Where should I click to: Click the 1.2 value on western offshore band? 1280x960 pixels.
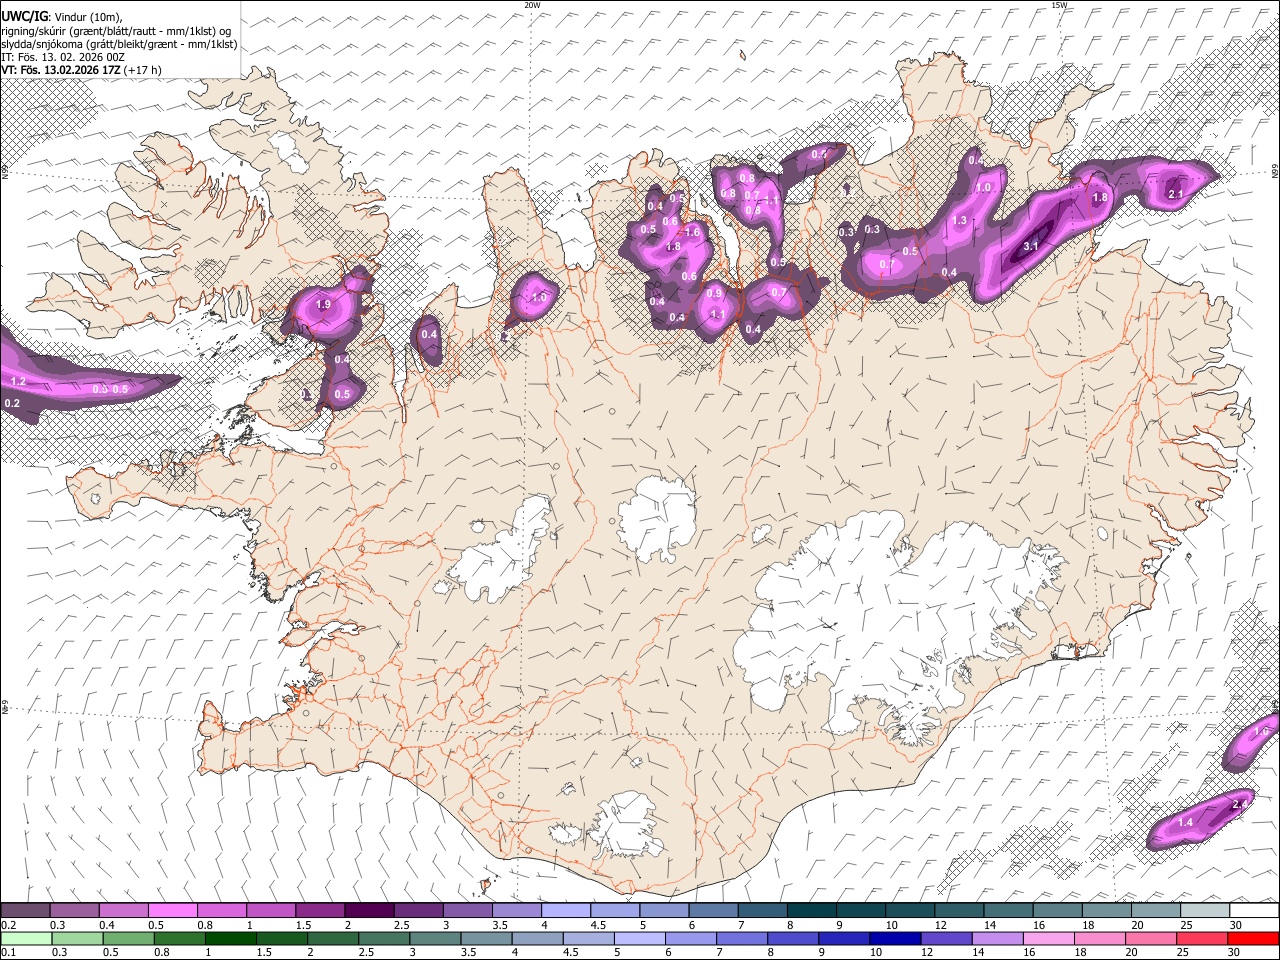(x=18, y=381)
